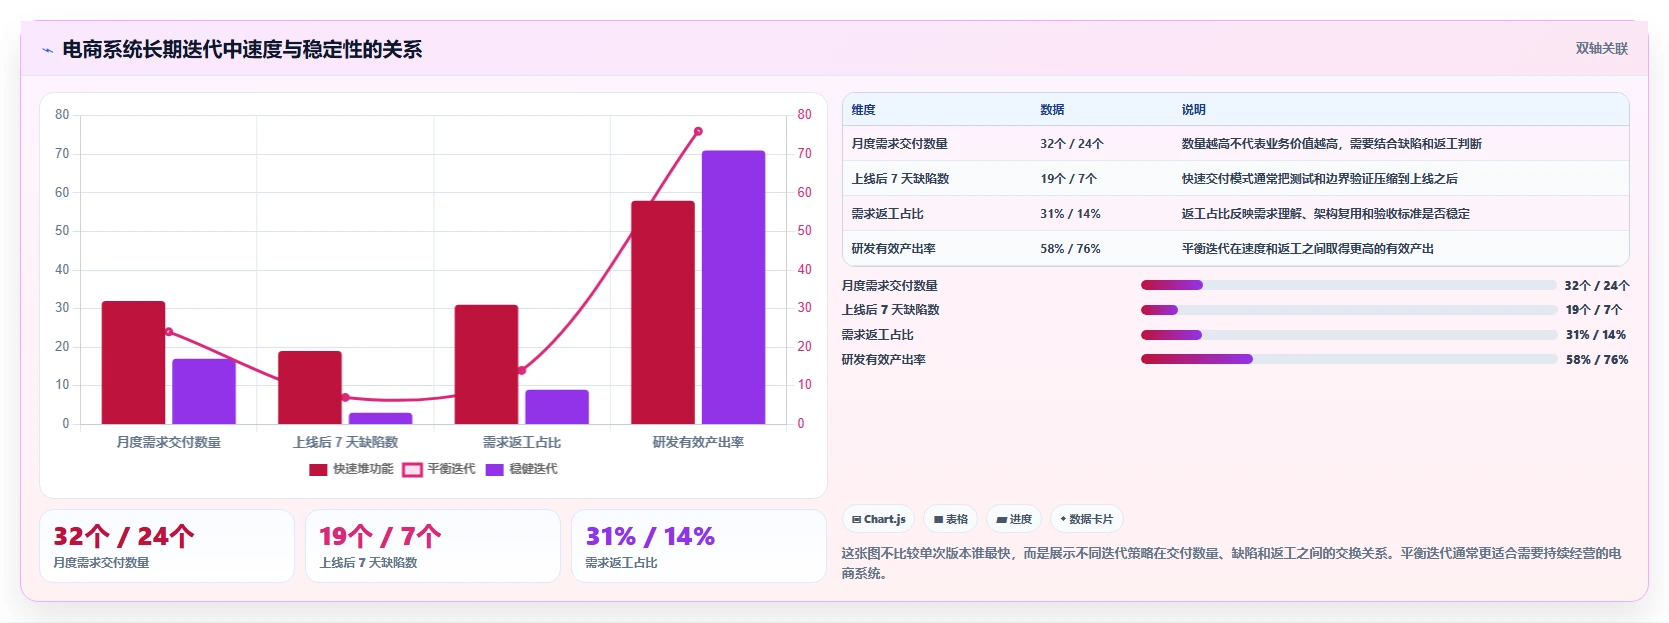Click the crimson bar for 需求返工占比
Screen dimensions: 1669x623
coord(486,364)
